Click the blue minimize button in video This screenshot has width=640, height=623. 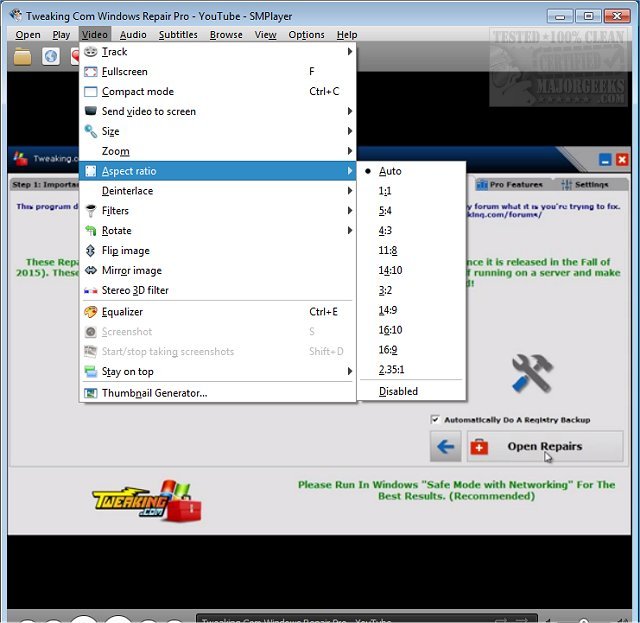point(605,160)
